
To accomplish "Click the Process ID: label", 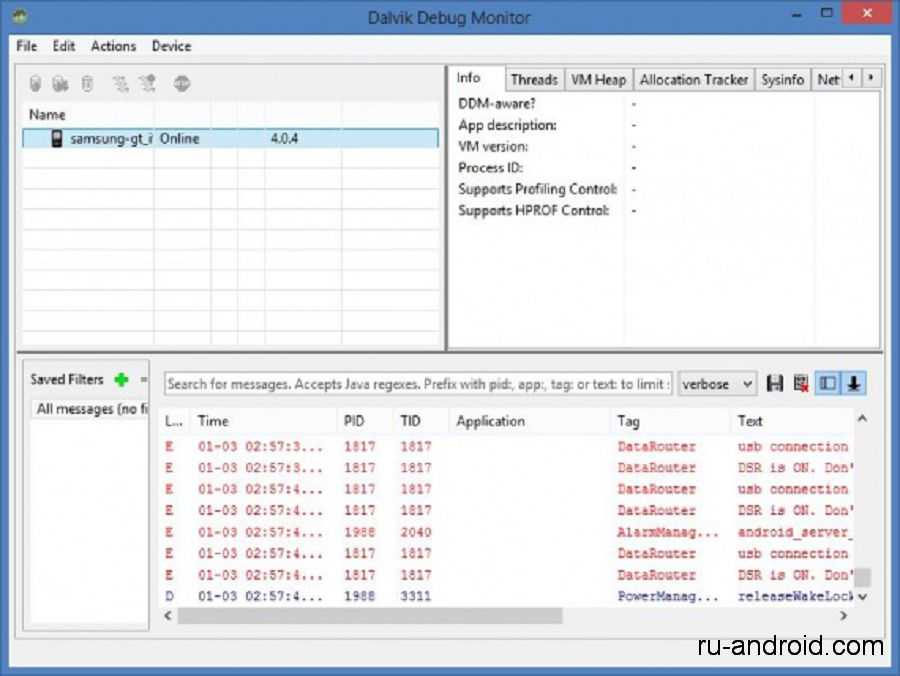I will pos(490,168).
